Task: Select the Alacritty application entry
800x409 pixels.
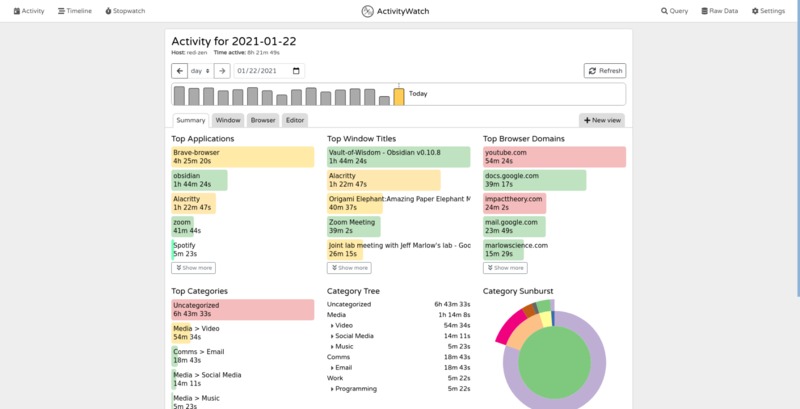Action: tap(193, 203)
